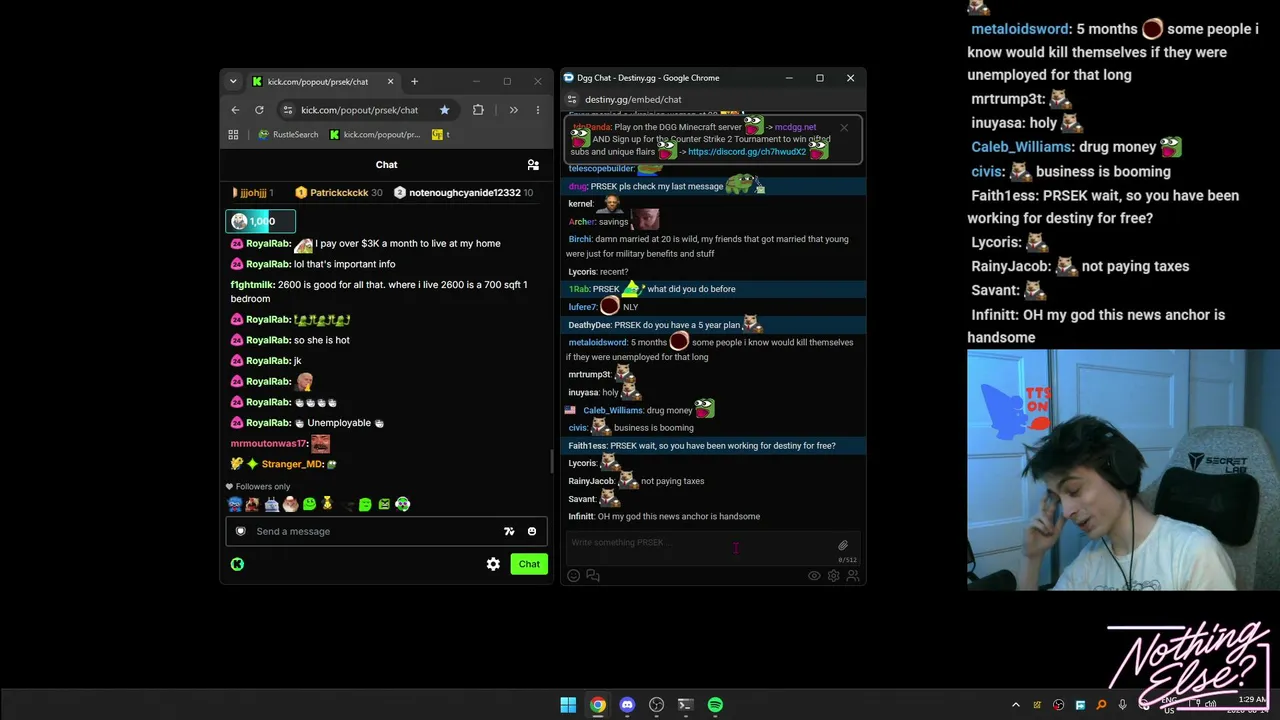Open the yellow 't' bookmark
This screenshot has height=720, width=1280.
(x=441, y=134)
